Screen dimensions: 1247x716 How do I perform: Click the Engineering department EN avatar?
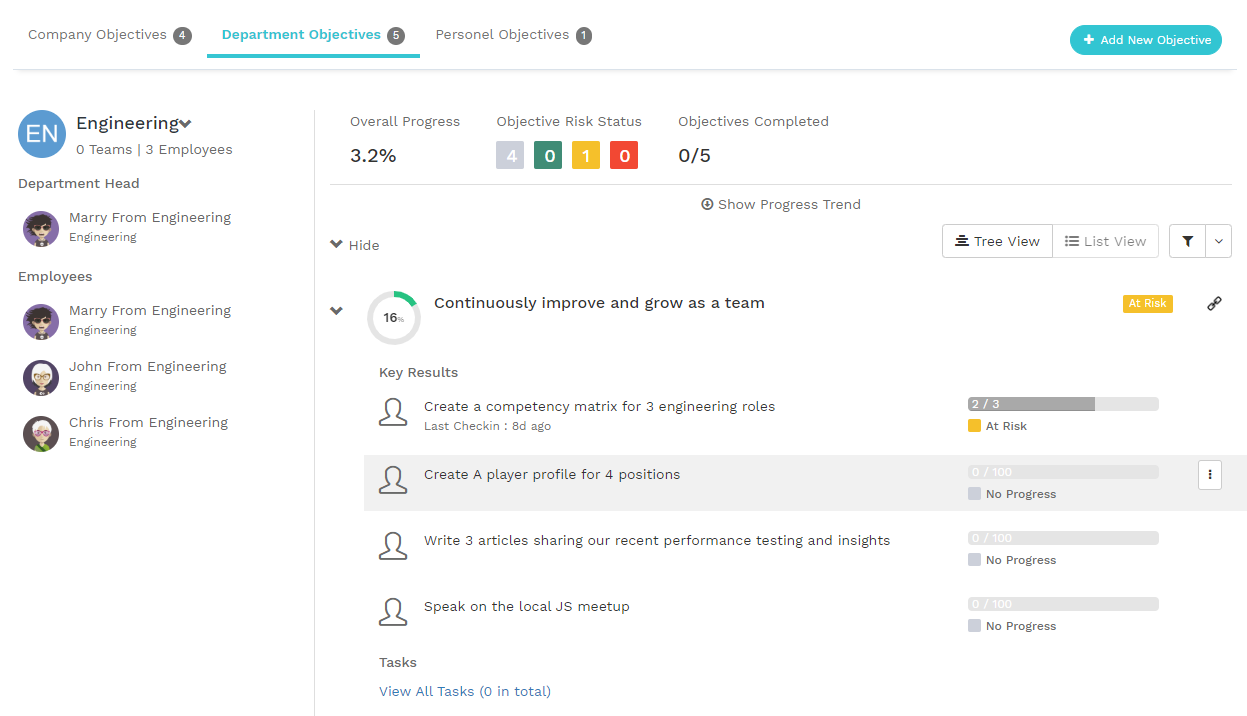pyautogui.click(x=42, y=134)
